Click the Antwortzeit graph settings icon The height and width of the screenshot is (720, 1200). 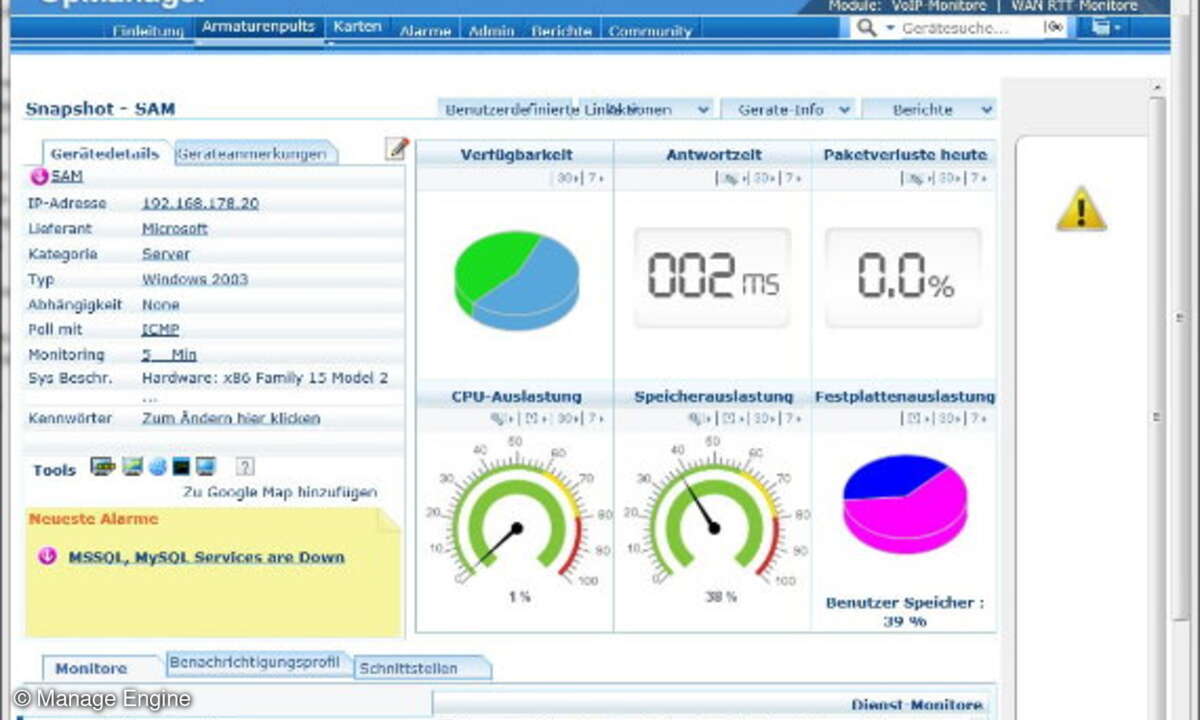coord(729,178)
